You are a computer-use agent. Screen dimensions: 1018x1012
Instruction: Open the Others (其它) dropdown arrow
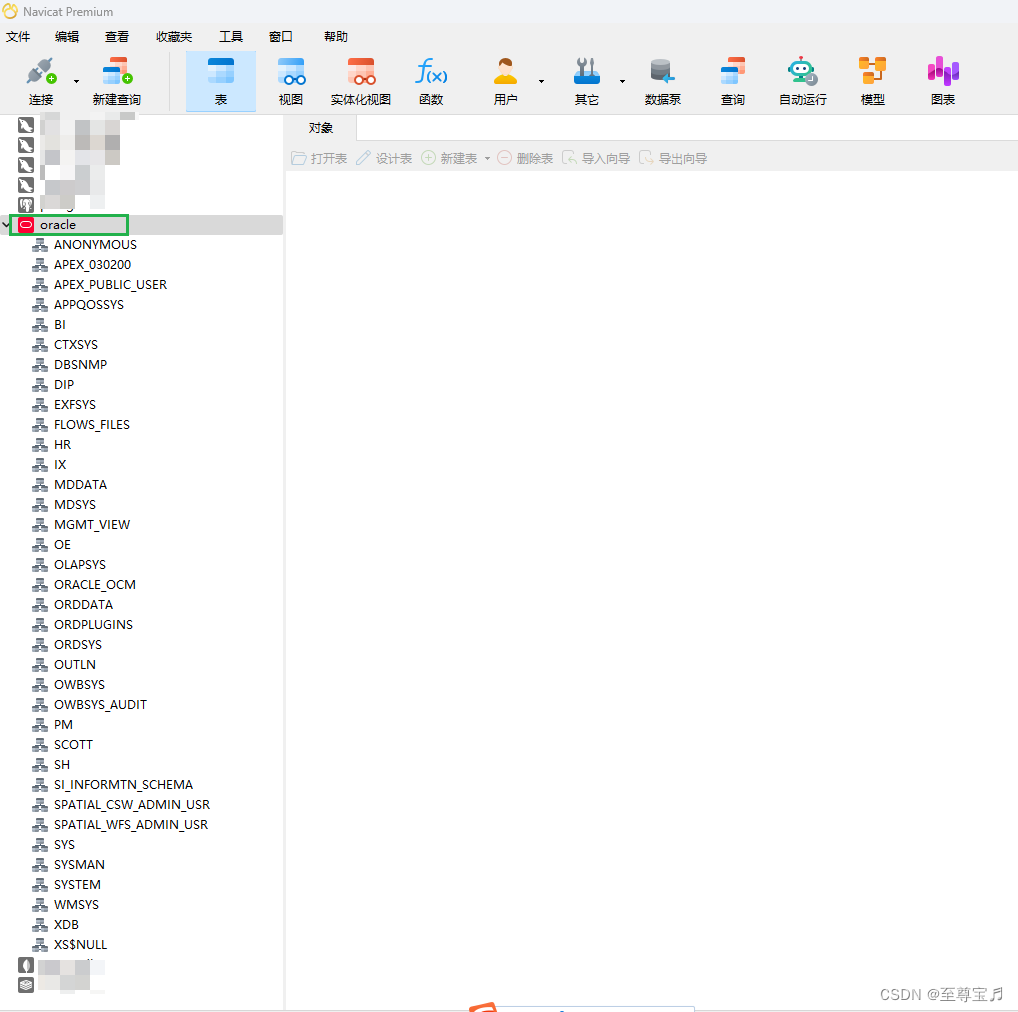(623, 81)
